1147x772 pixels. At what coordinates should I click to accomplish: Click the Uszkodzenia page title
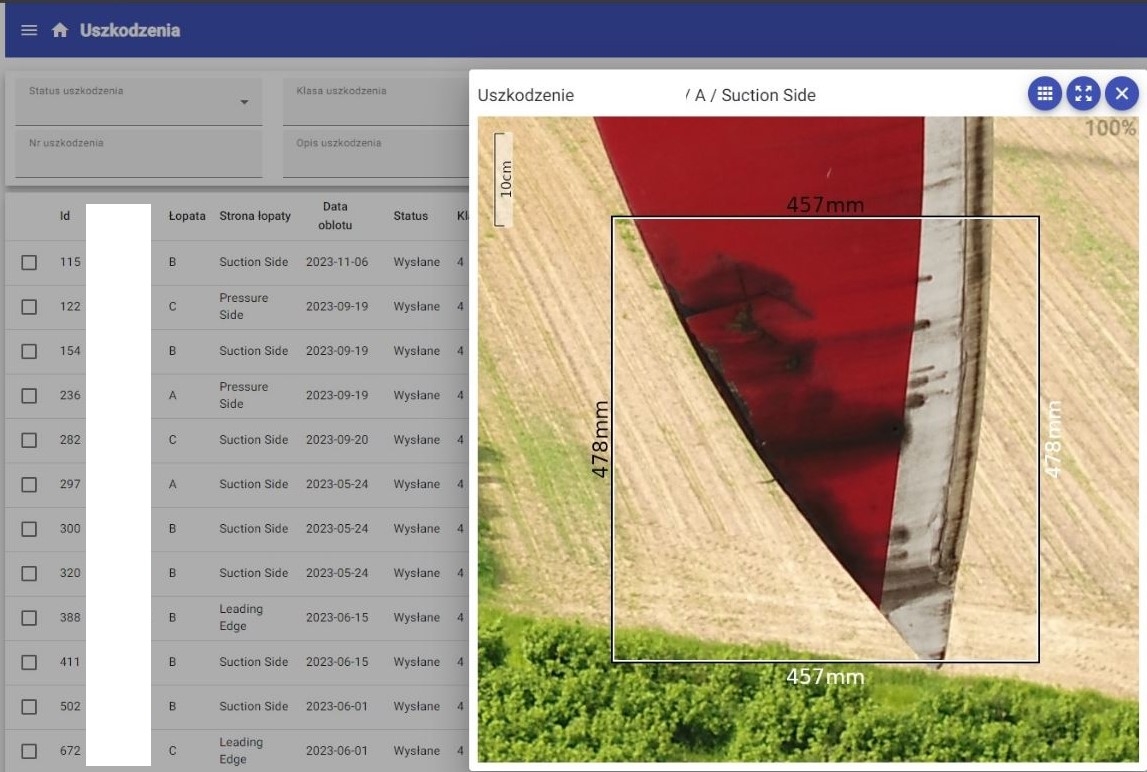130,30
